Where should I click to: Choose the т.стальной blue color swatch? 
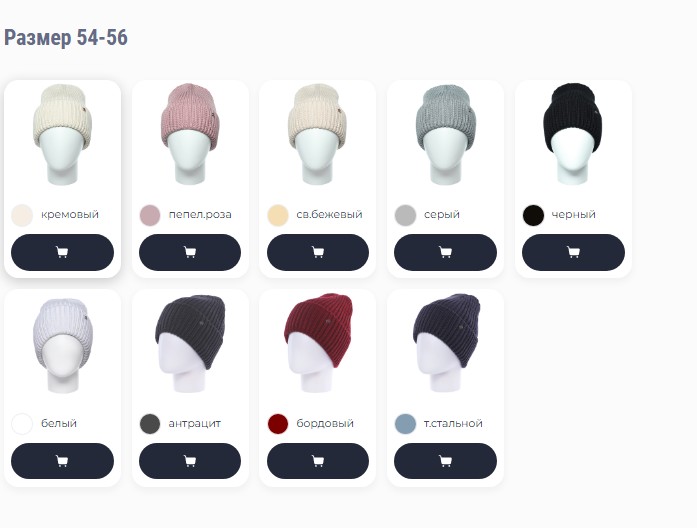(x=405, y=424)
